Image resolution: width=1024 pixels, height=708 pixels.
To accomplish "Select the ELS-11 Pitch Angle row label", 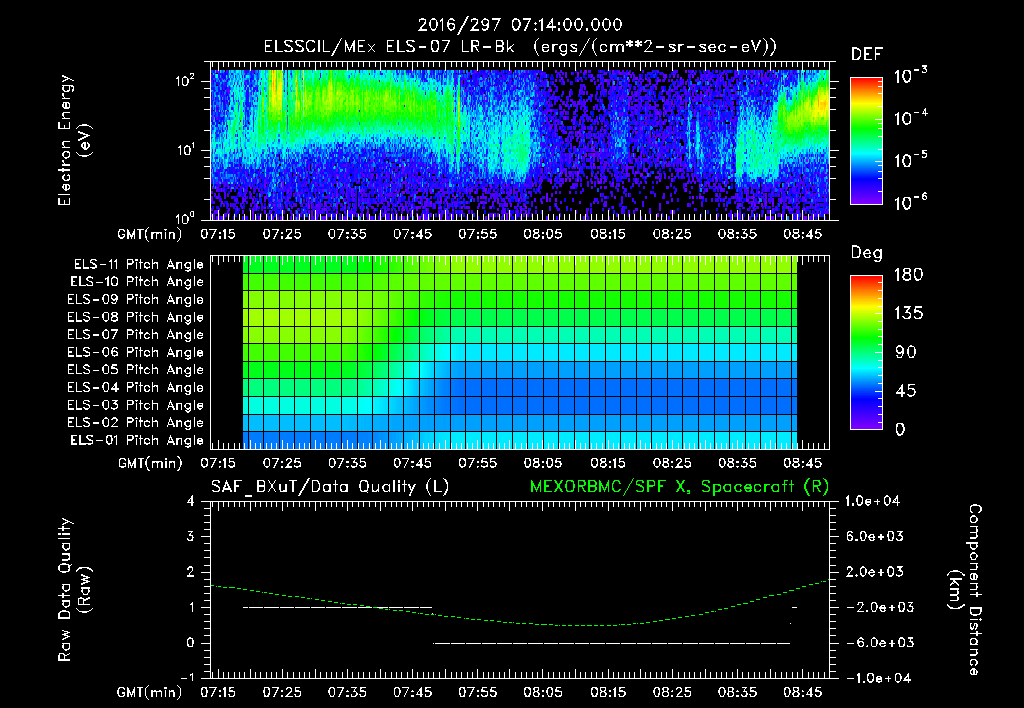I will [x=138, y=265].
